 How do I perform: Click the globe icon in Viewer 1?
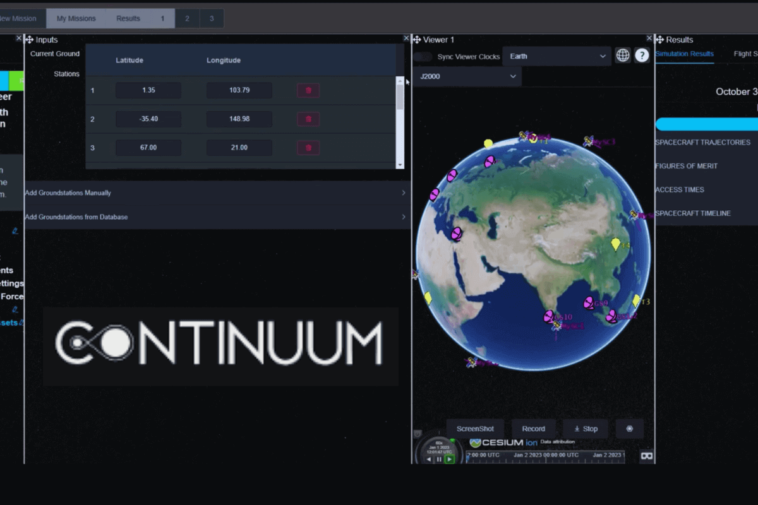point(623,56)
